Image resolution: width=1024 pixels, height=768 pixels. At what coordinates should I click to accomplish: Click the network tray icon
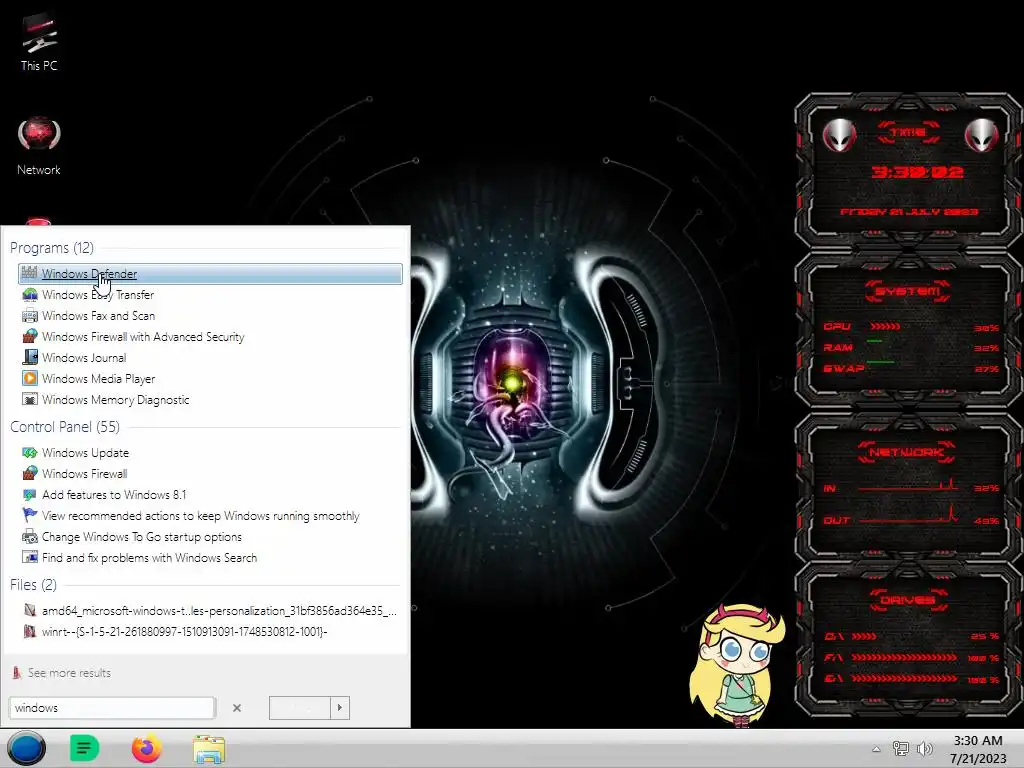pyautogui.click(x=901, y=749)
